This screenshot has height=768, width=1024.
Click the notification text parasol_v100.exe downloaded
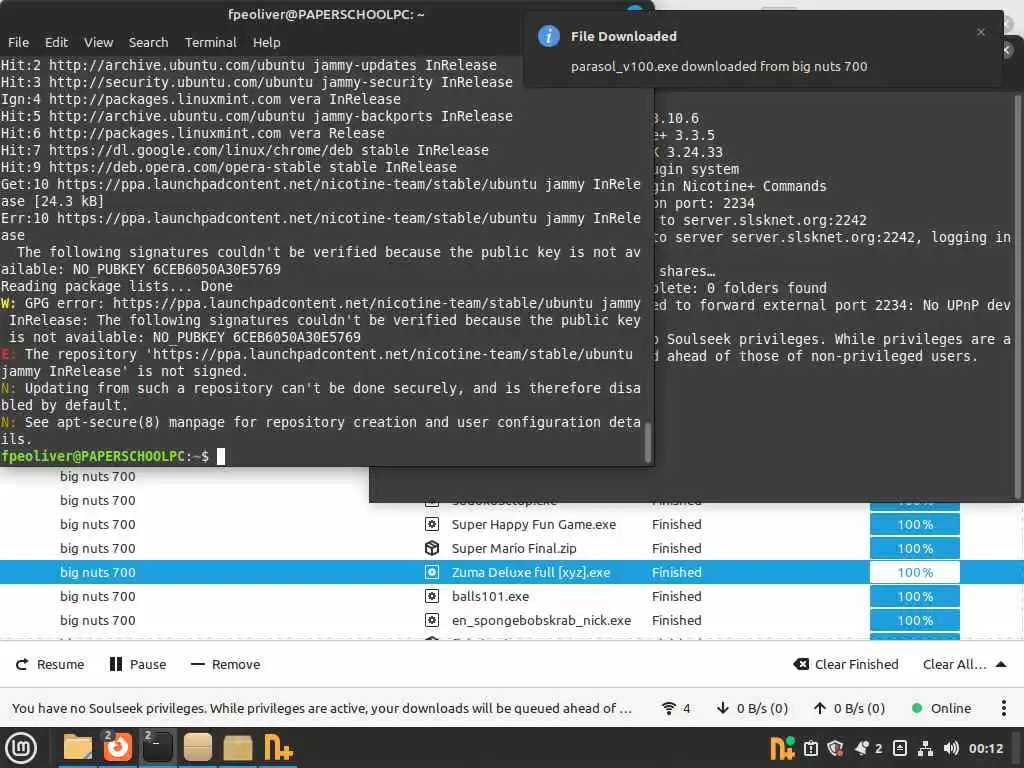click(719, 66)
